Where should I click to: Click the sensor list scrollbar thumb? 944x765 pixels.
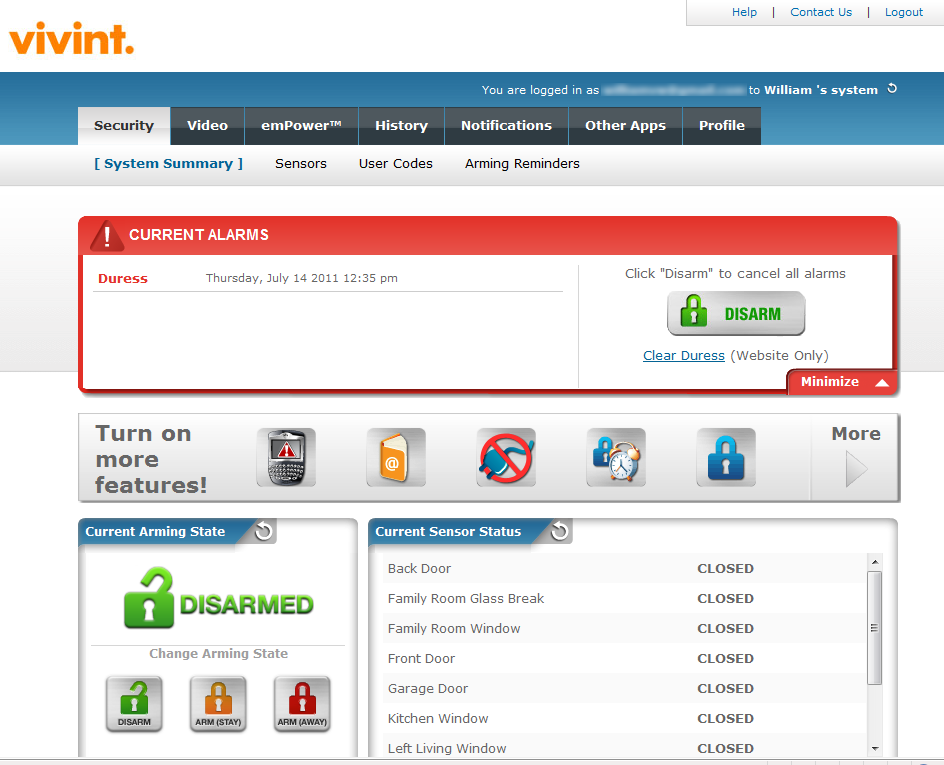pyautogui.click(x=875, y=628)
